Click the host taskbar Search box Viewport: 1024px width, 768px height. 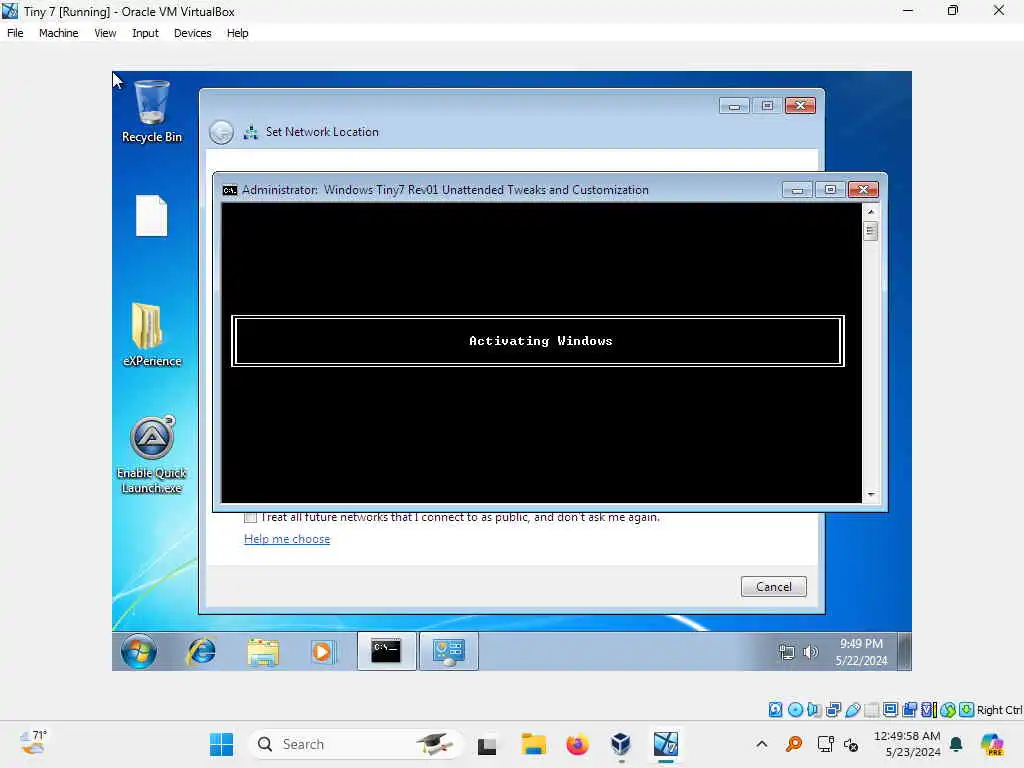tap(355, 744)
